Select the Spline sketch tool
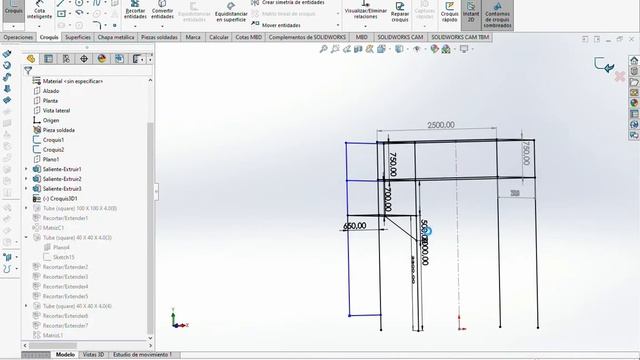This screenshot has height=360, width=640. point(97,3)
